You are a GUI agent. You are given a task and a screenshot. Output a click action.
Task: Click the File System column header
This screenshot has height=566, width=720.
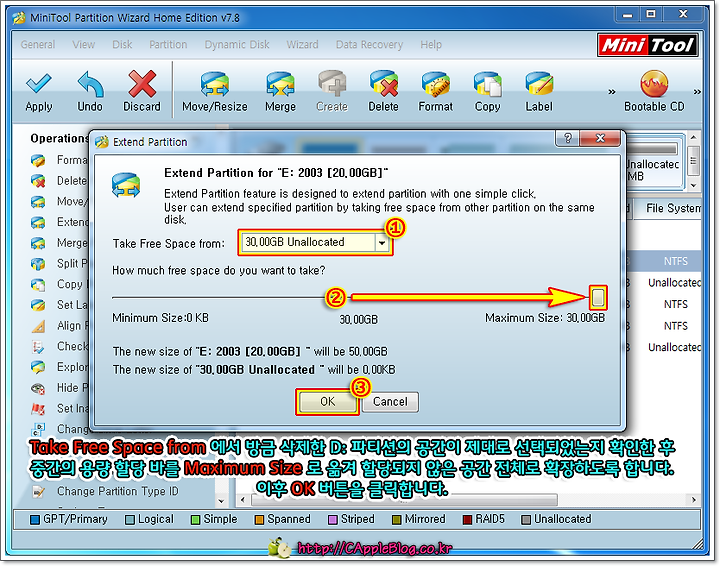(x=669, y=208)
